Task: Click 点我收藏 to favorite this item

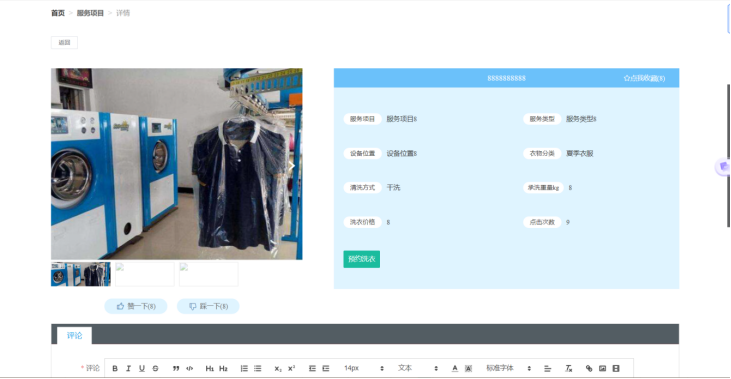Action: 644,78
